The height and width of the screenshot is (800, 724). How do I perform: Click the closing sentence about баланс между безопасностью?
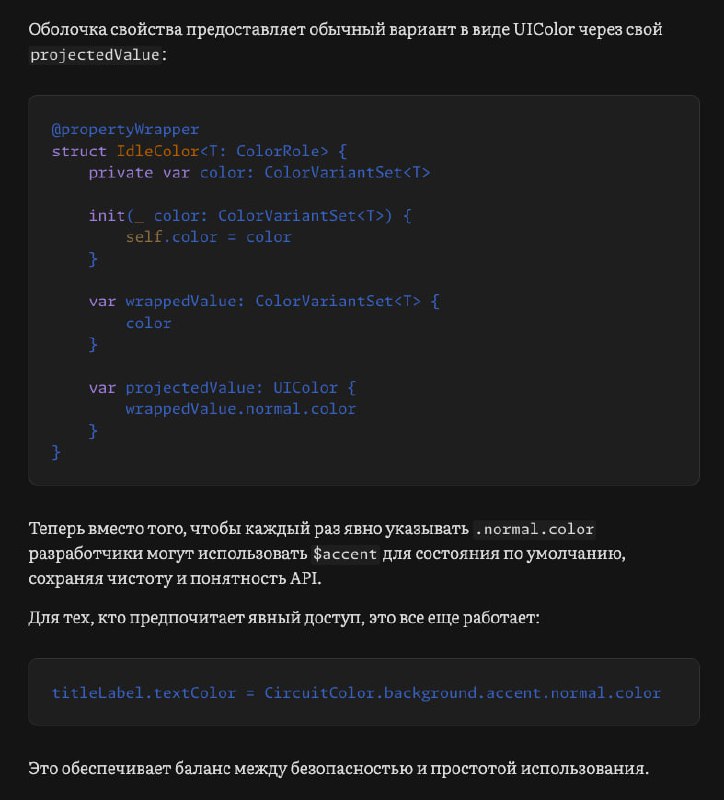(x=339, y=768)
